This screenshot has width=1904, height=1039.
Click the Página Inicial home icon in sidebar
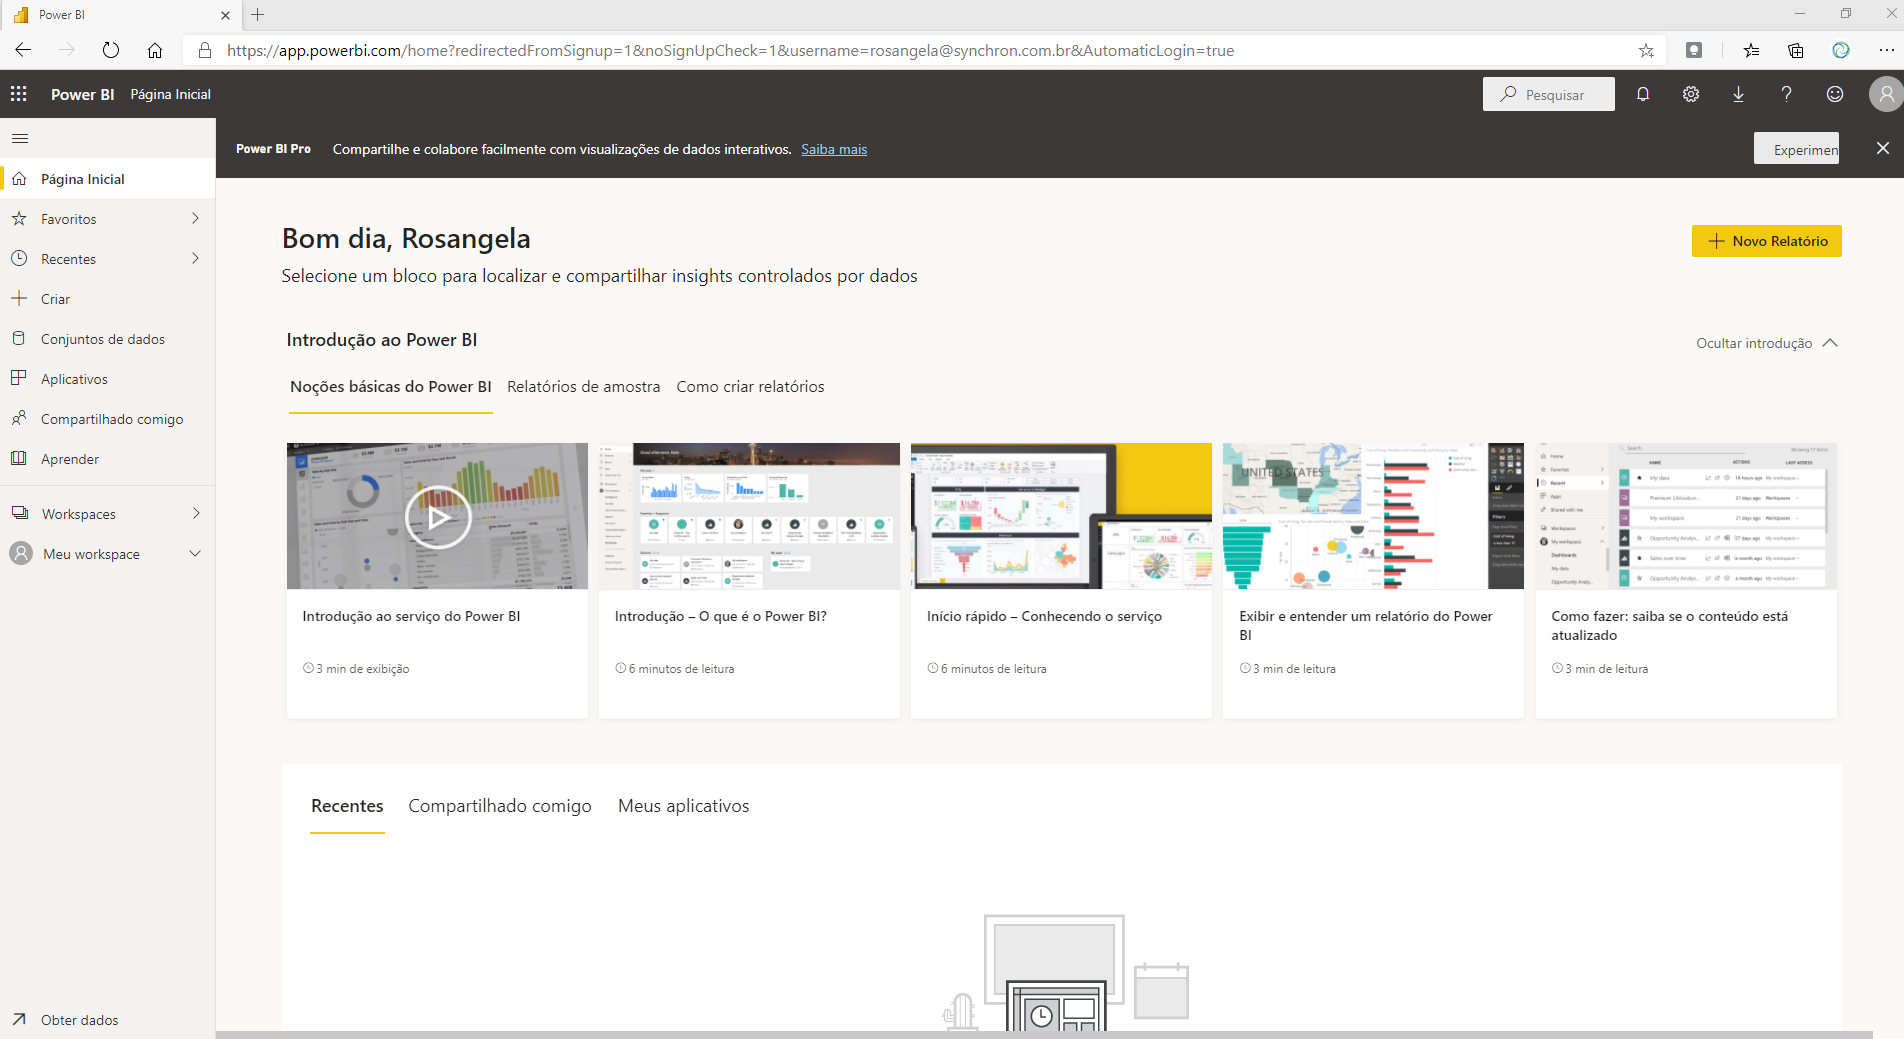[x=19, y=179]
